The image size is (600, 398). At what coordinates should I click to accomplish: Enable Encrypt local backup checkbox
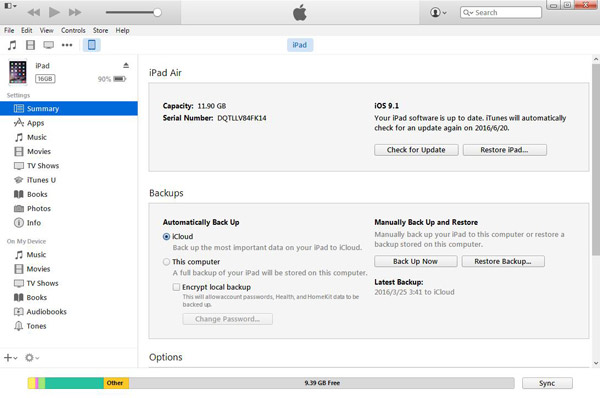tap(176, 287)
